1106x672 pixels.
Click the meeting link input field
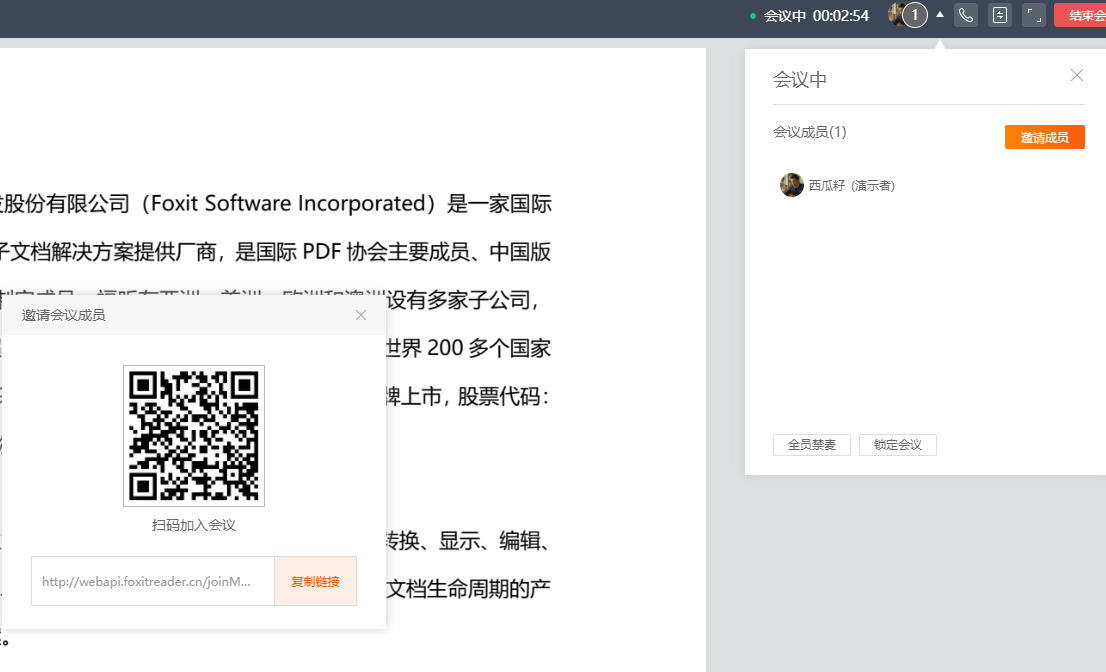152,581
